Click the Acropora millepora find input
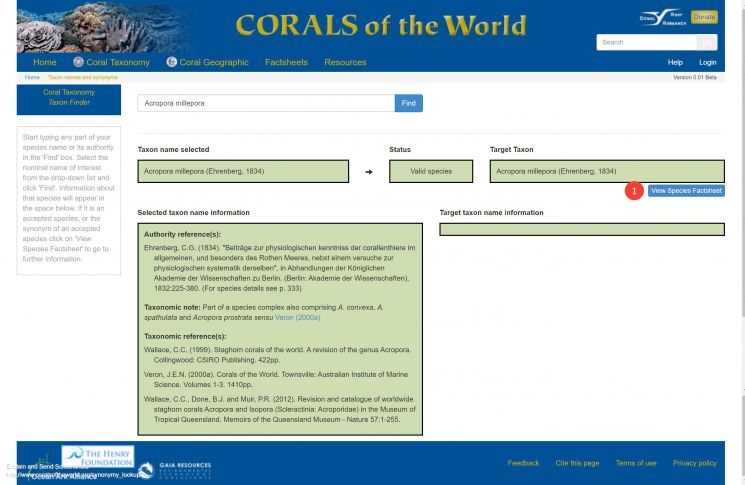 [x=266, y=103]
